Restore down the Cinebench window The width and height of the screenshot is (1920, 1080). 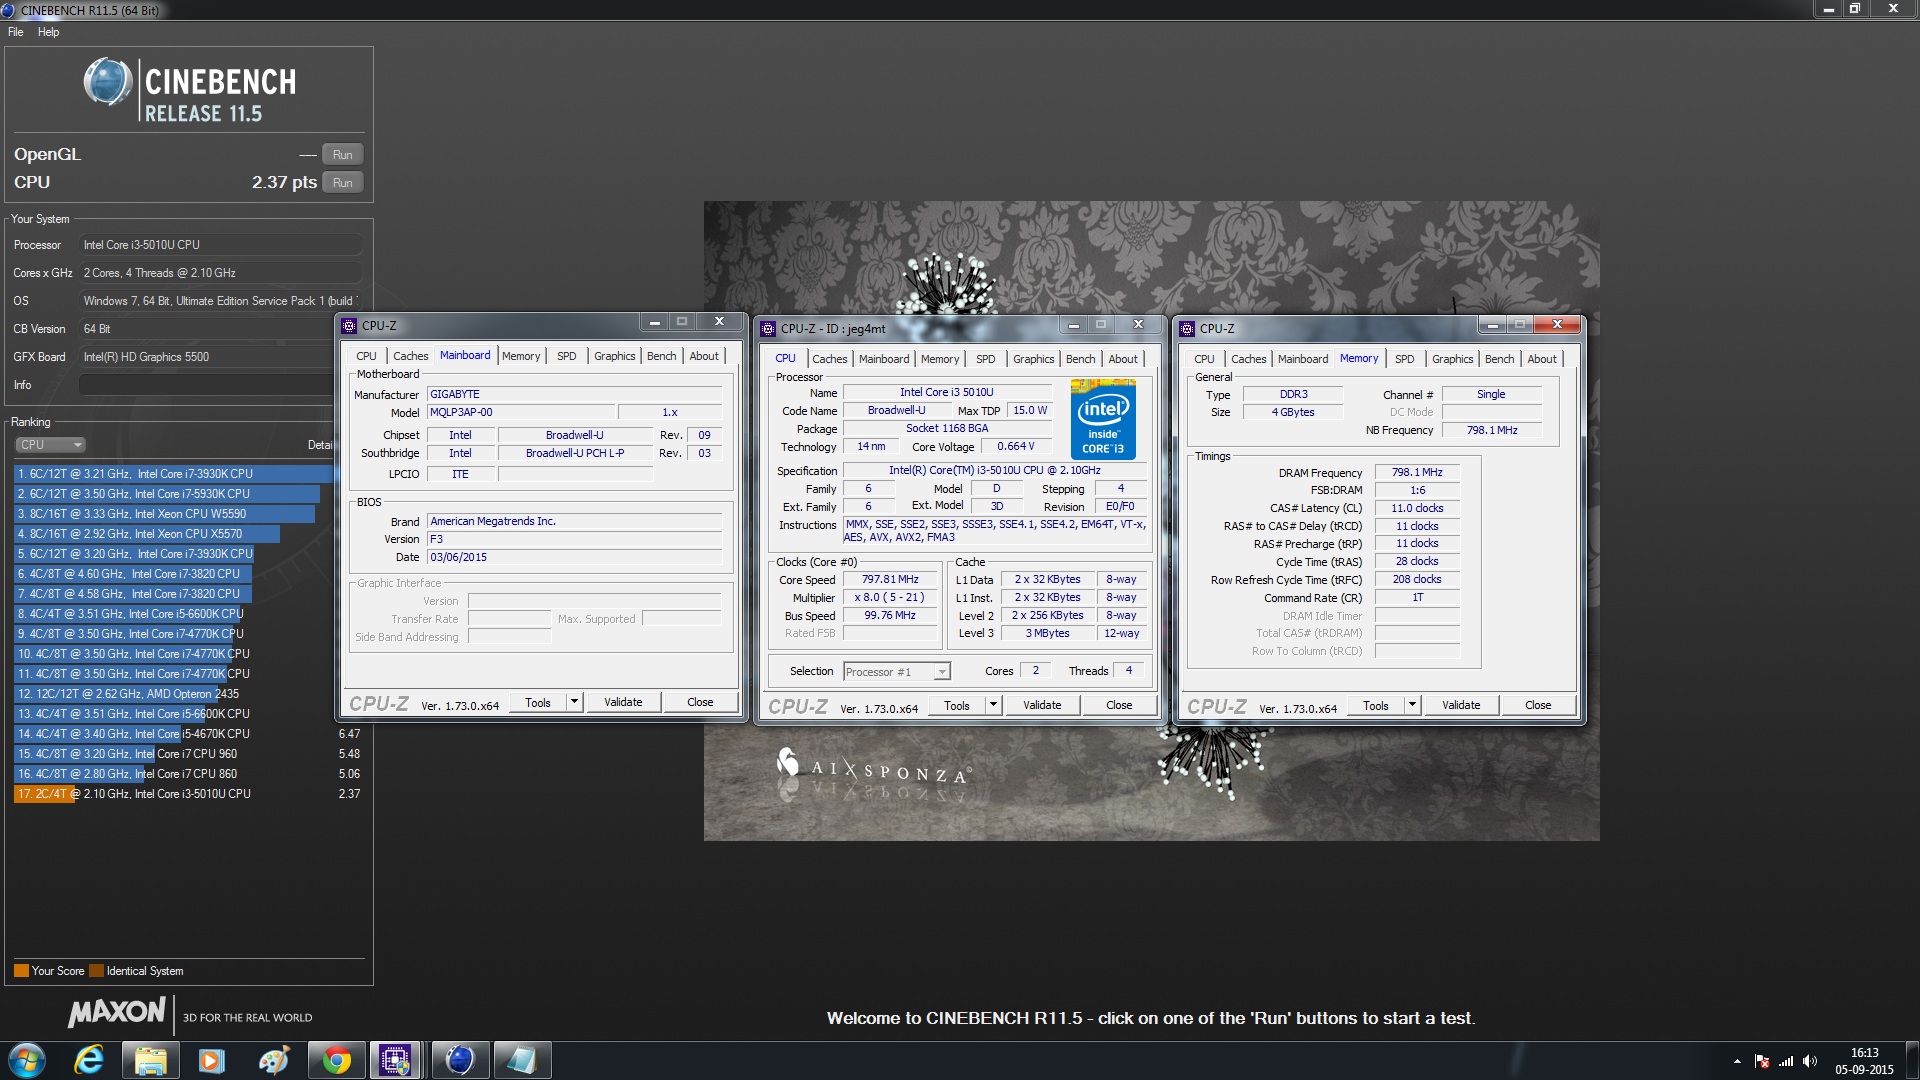click(1854, 9)
